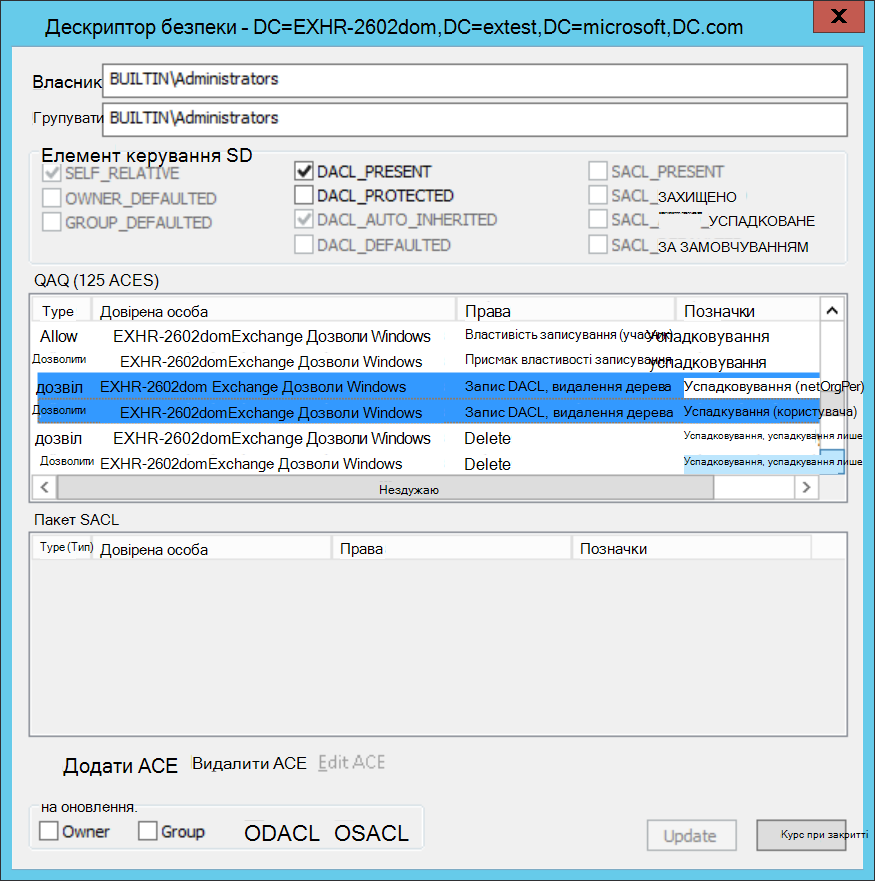Sort DACL list by Type column header
Screen dimensions: 875x881
[x=62, y=311]
